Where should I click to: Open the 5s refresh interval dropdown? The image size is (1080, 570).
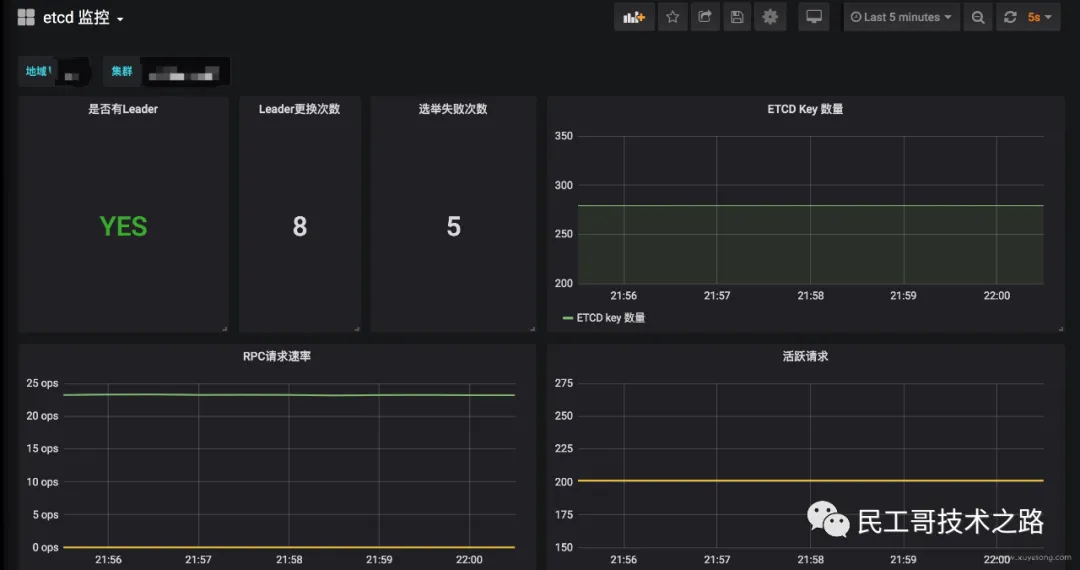1040,17
